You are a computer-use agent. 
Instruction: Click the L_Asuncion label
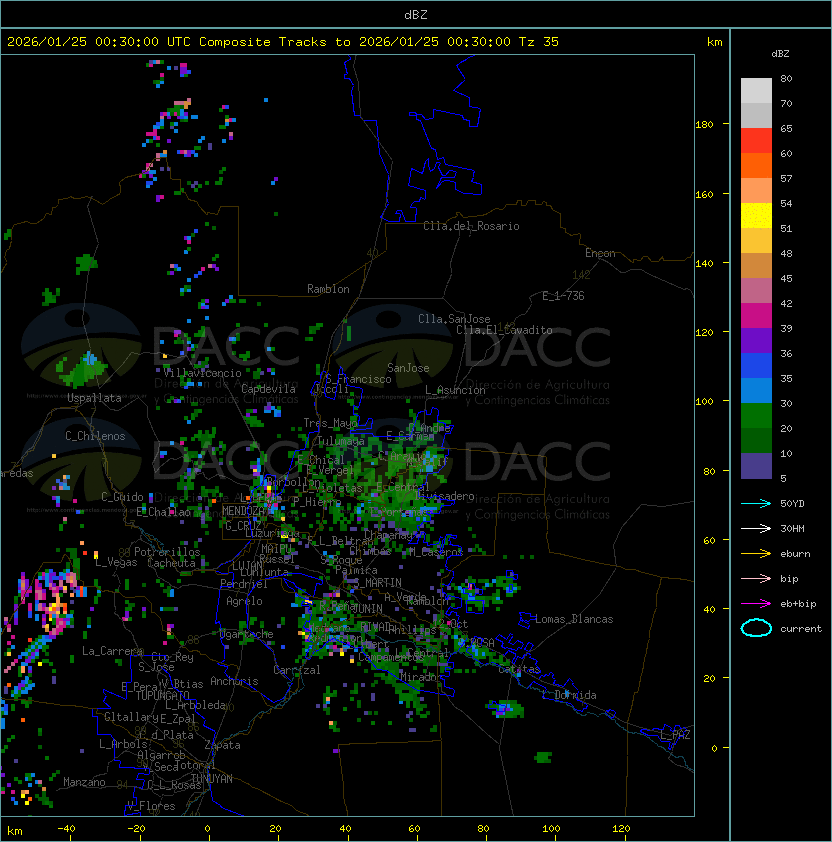(x=455, y=390)
